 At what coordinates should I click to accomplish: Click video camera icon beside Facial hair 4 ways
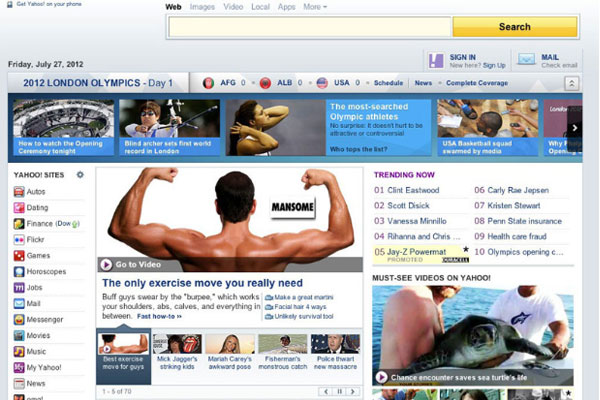tap(269, 307)
